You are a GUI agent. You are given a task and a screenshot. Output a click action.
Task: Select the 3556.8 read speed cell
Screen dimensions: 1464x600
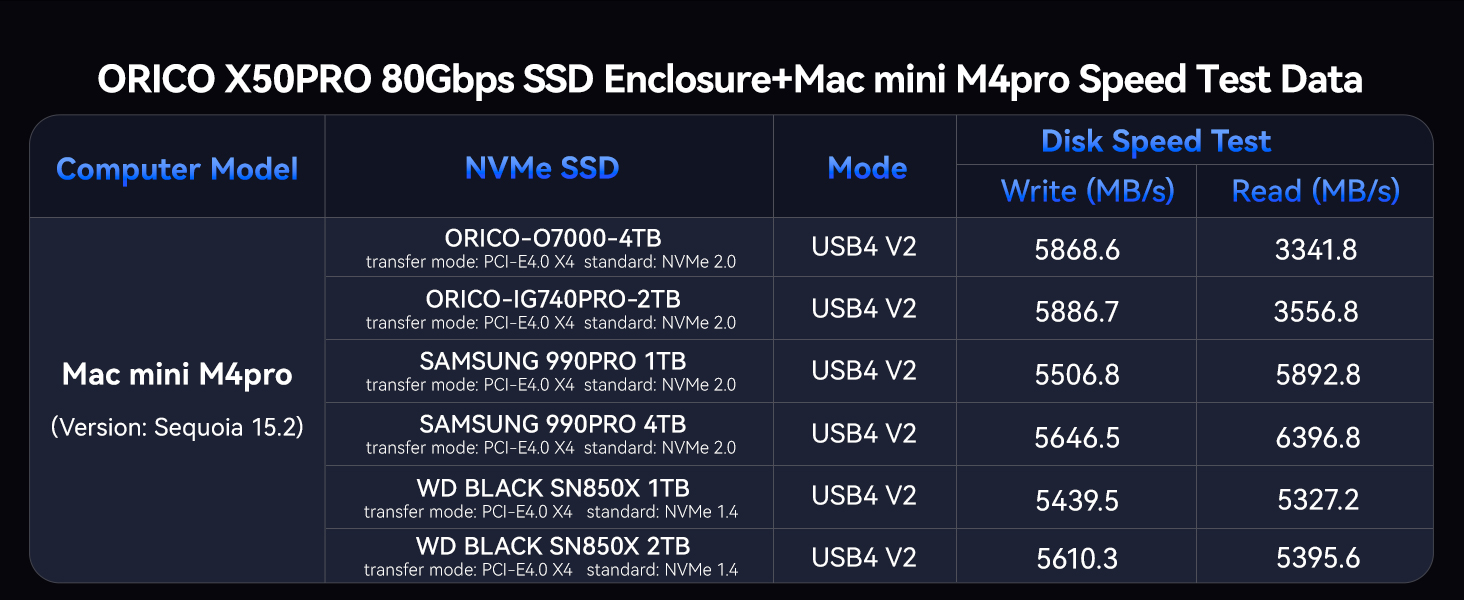click(1316, 311)
